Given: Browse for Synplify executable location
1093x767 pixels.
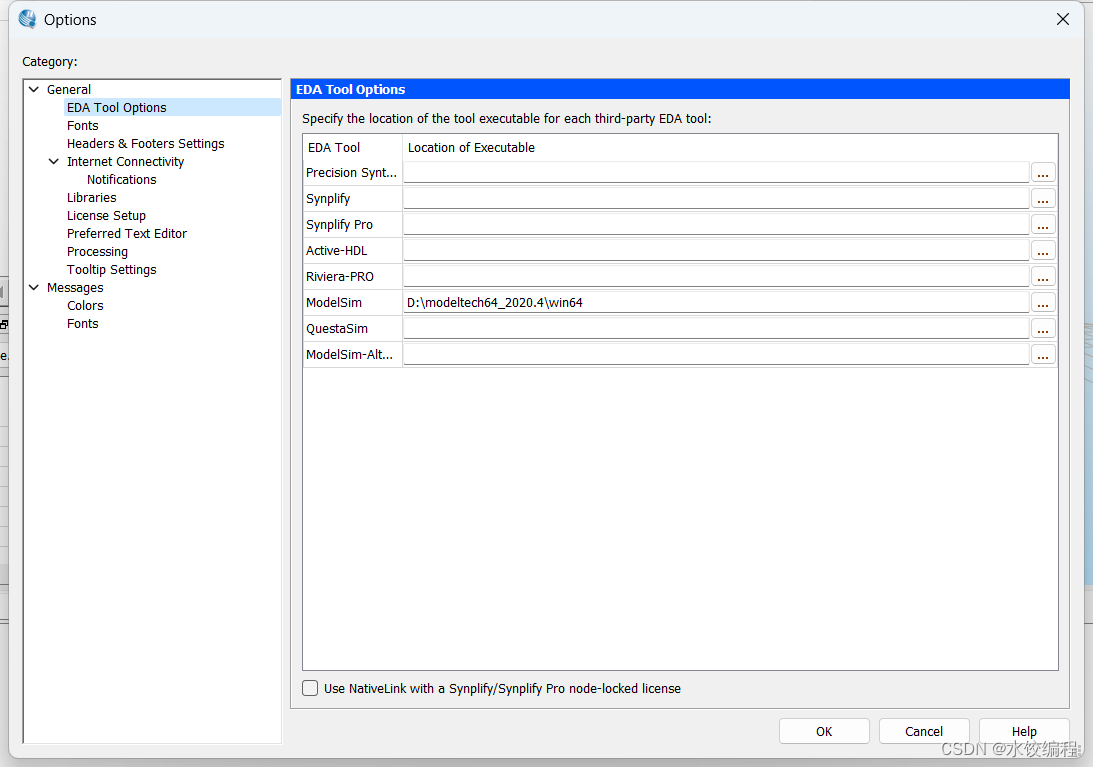Looking at the screenshot, I should tap(1043, 199).
